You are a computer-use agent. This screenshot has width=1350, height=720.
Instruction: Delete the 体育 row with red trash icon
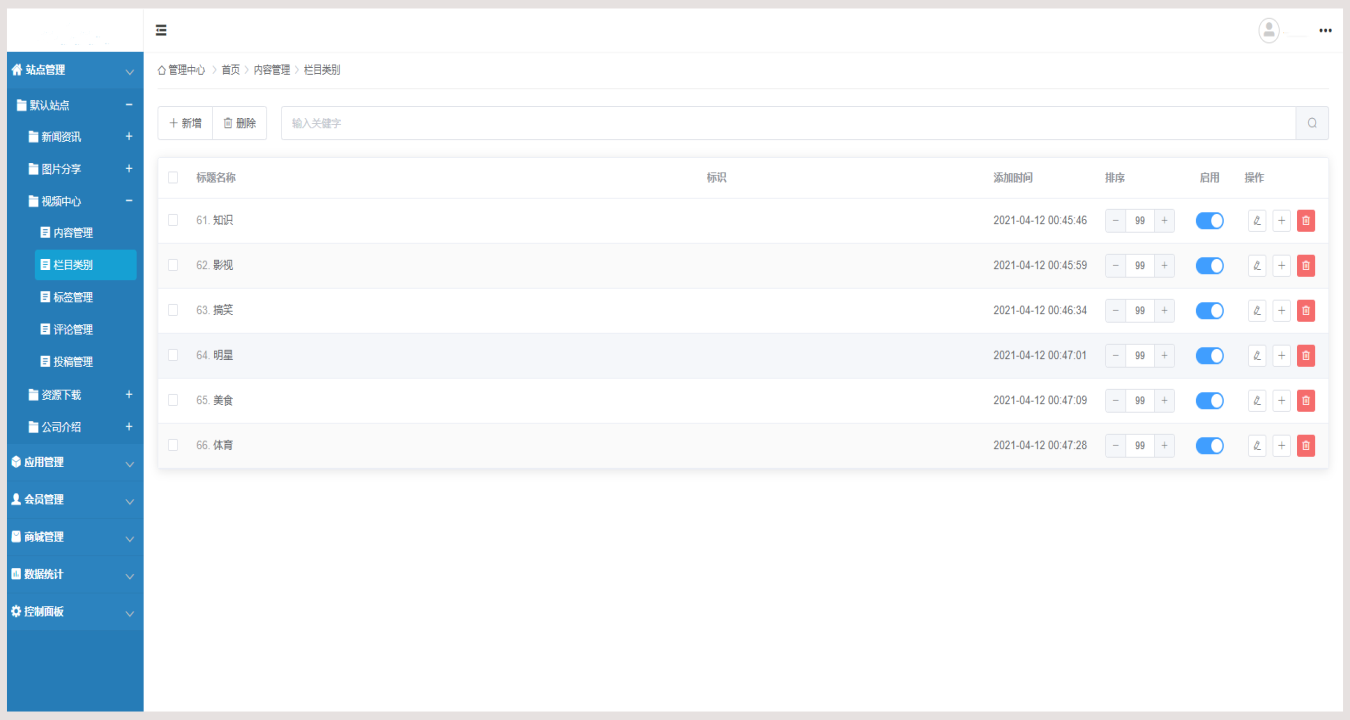click(x=1306, y=446)
